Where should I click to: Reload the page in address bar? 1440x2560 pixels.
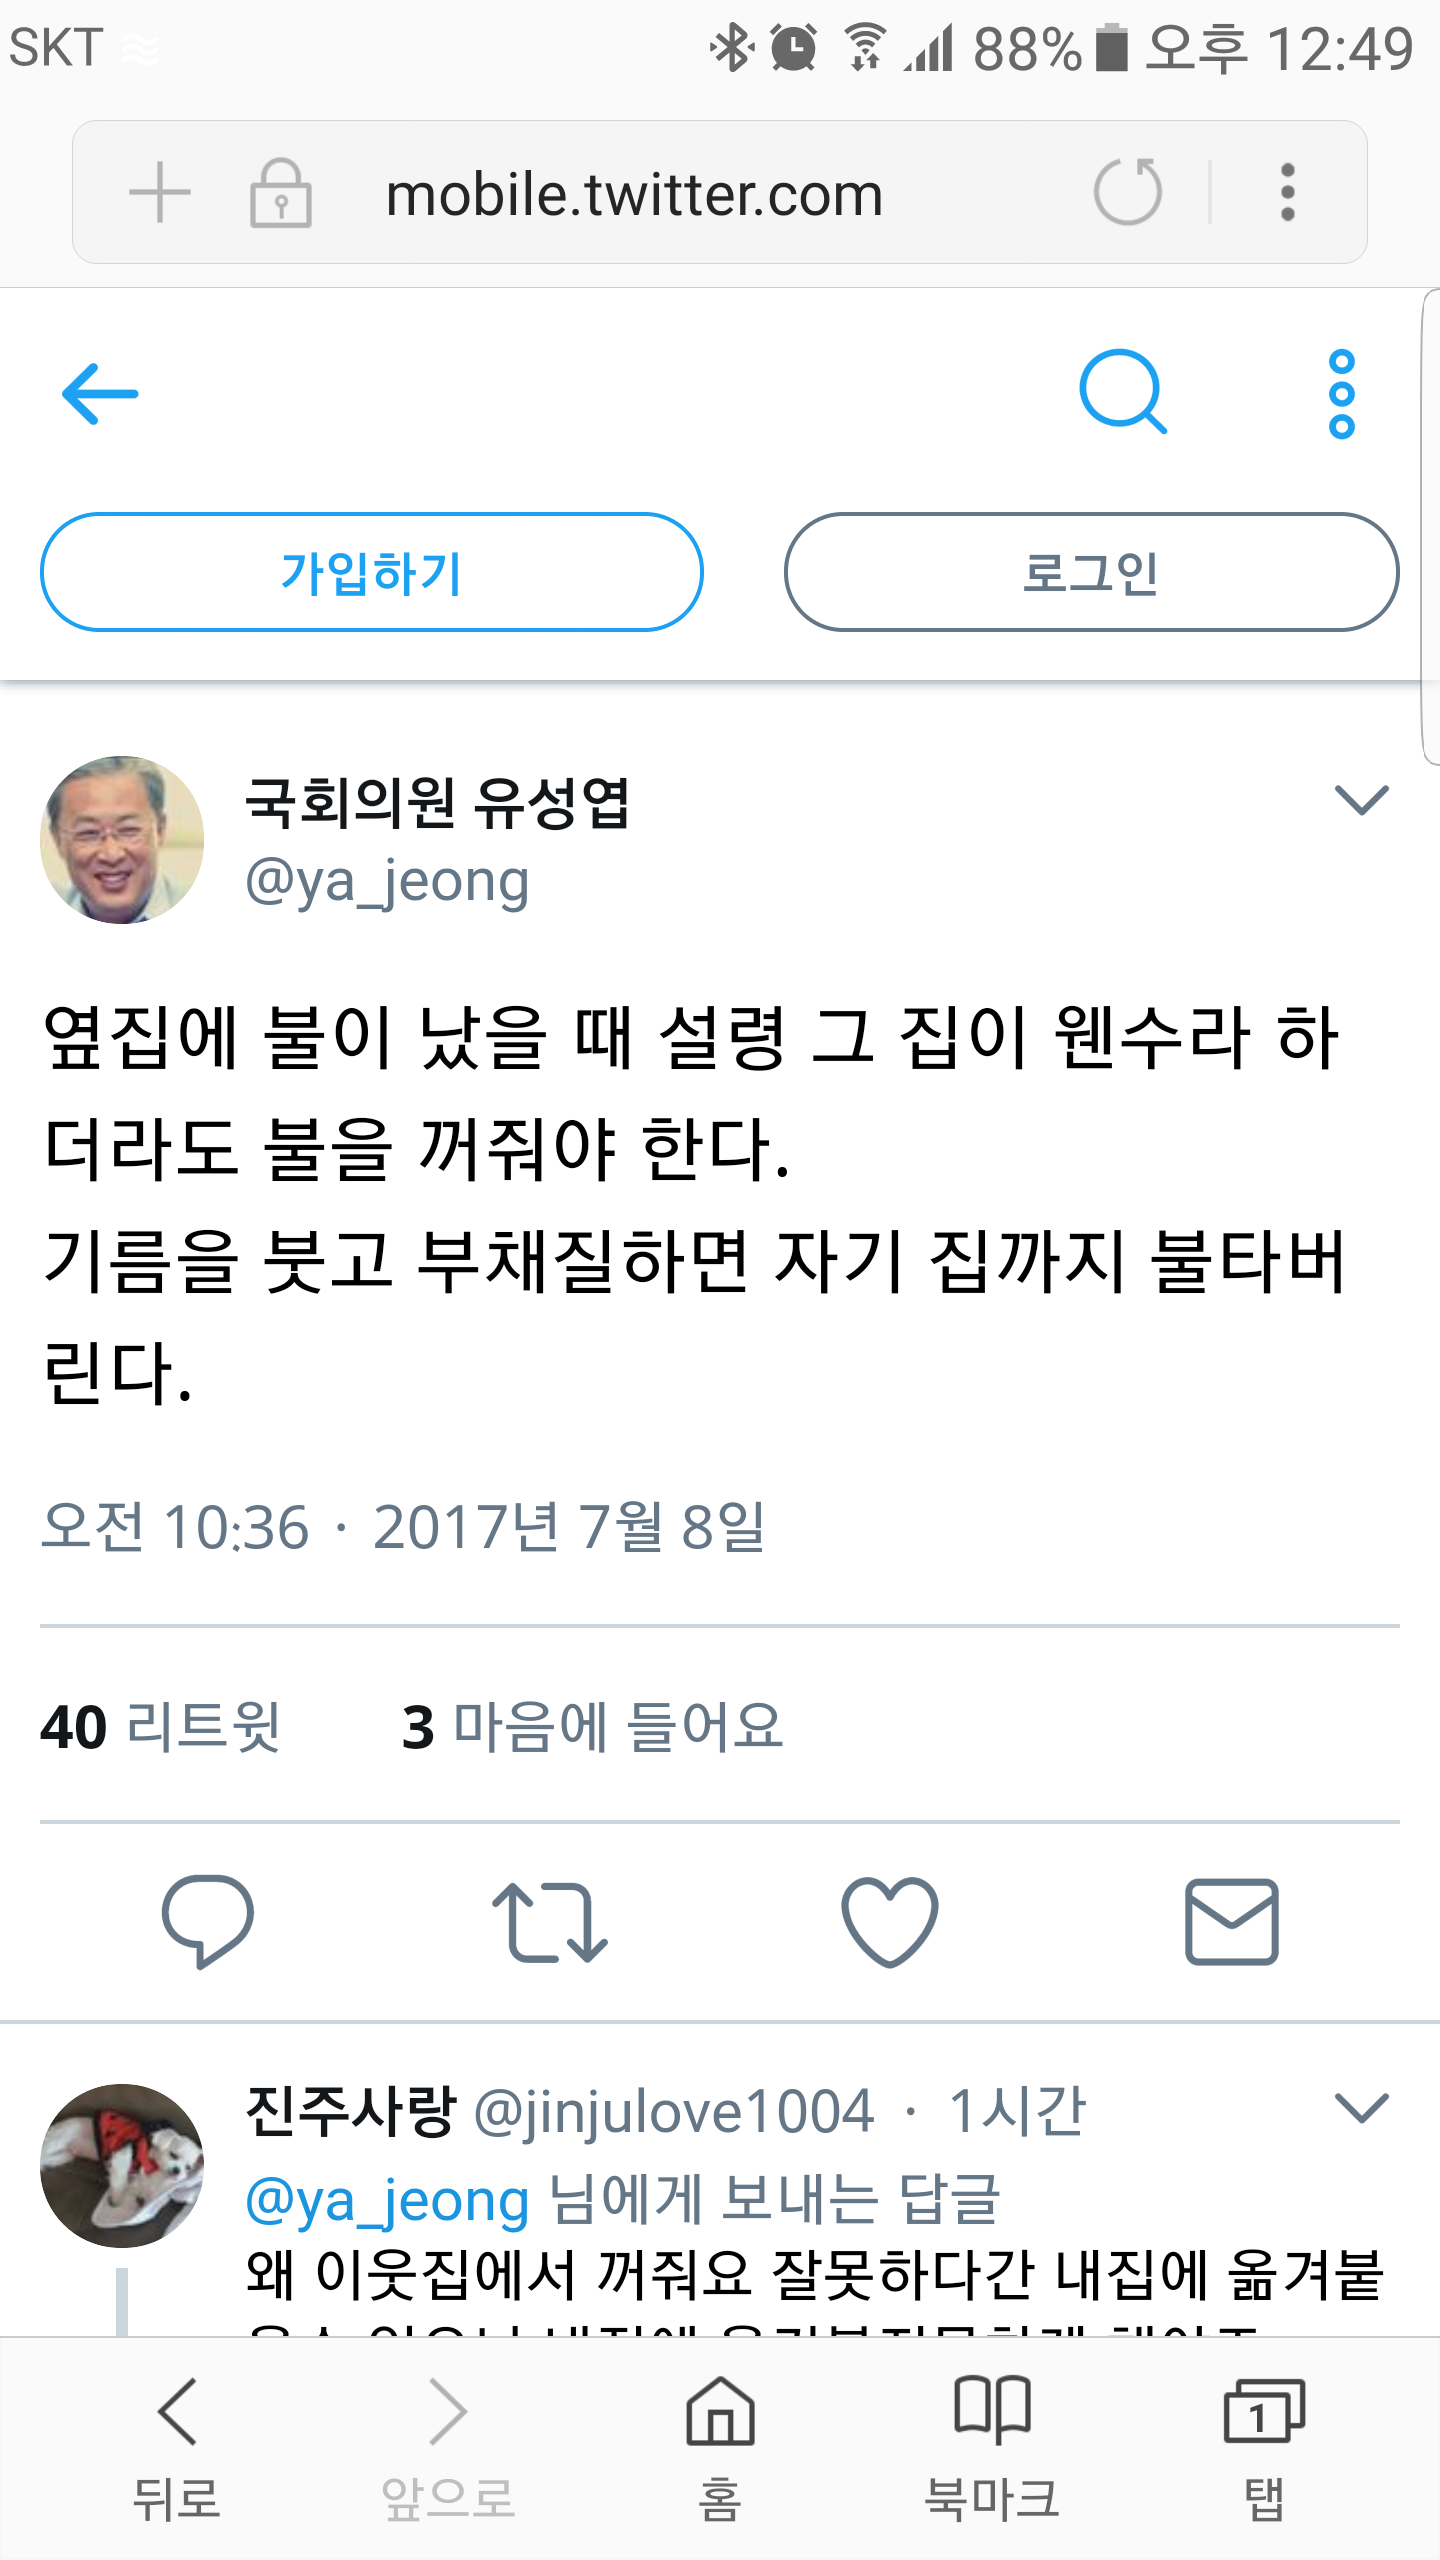1128,191
